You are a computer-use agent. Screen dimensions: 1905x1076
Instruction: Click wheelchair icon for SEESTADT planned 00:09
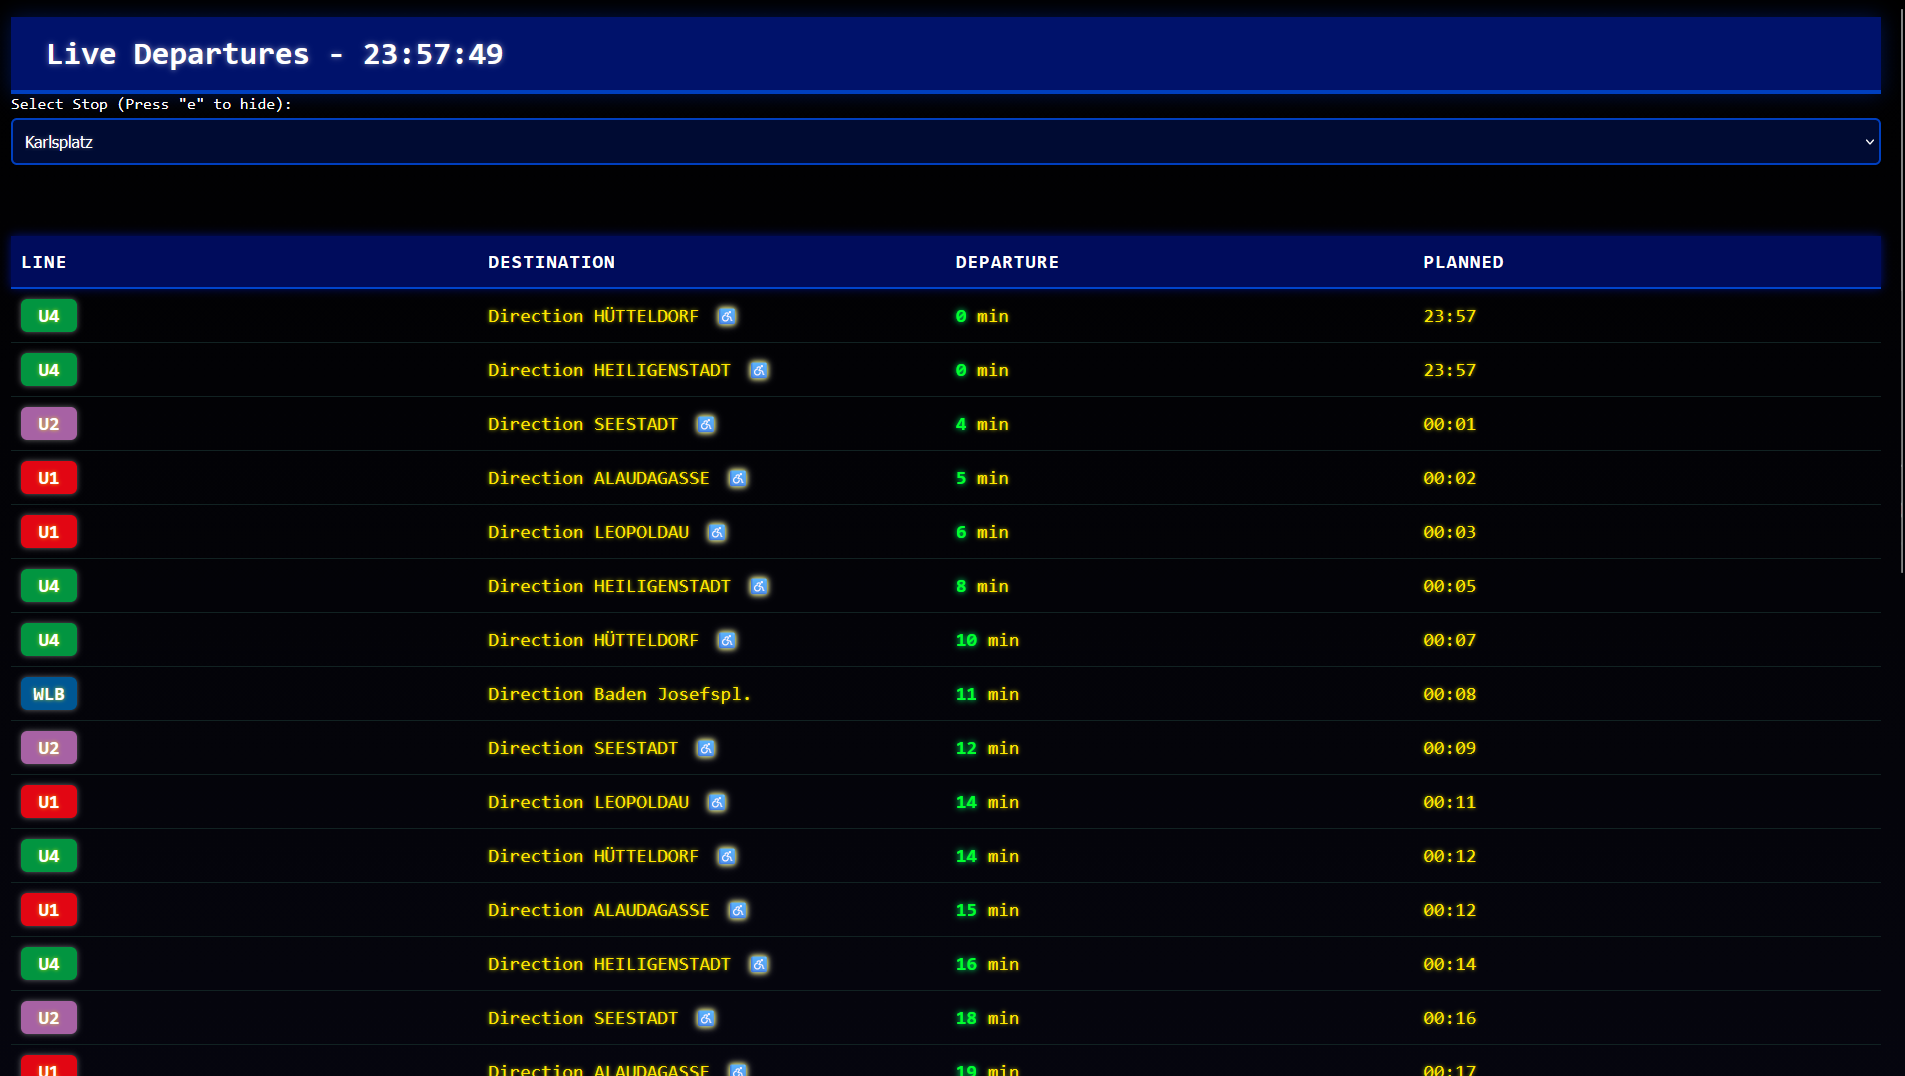click(706, 748)
